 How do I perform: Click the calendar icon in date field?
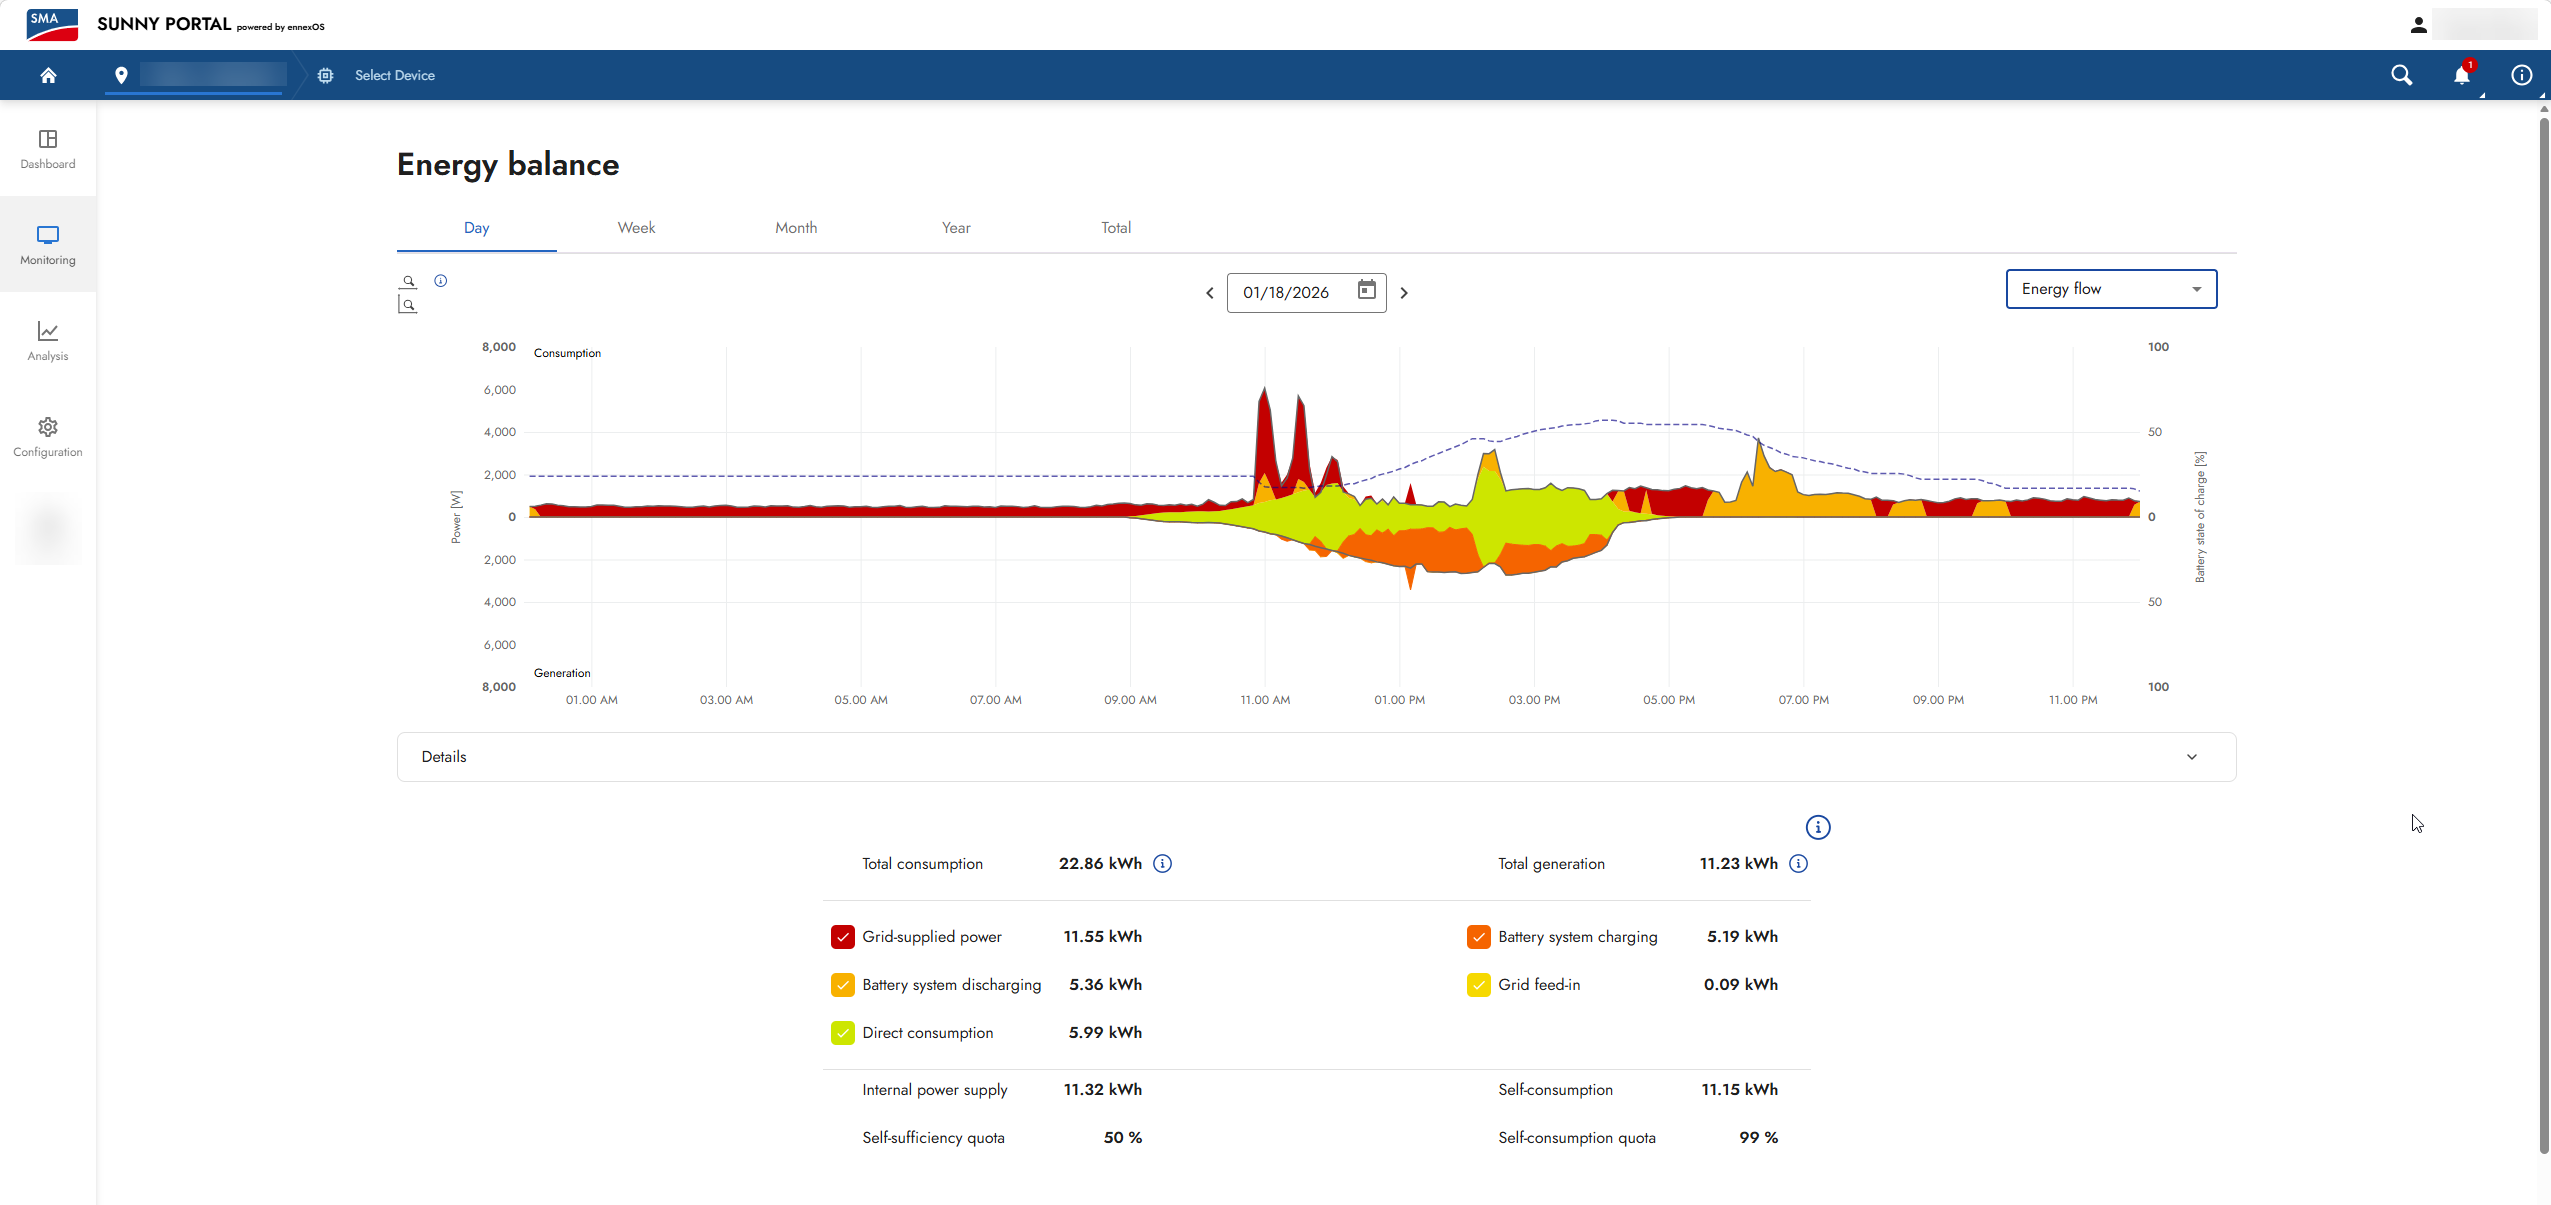1366,290
